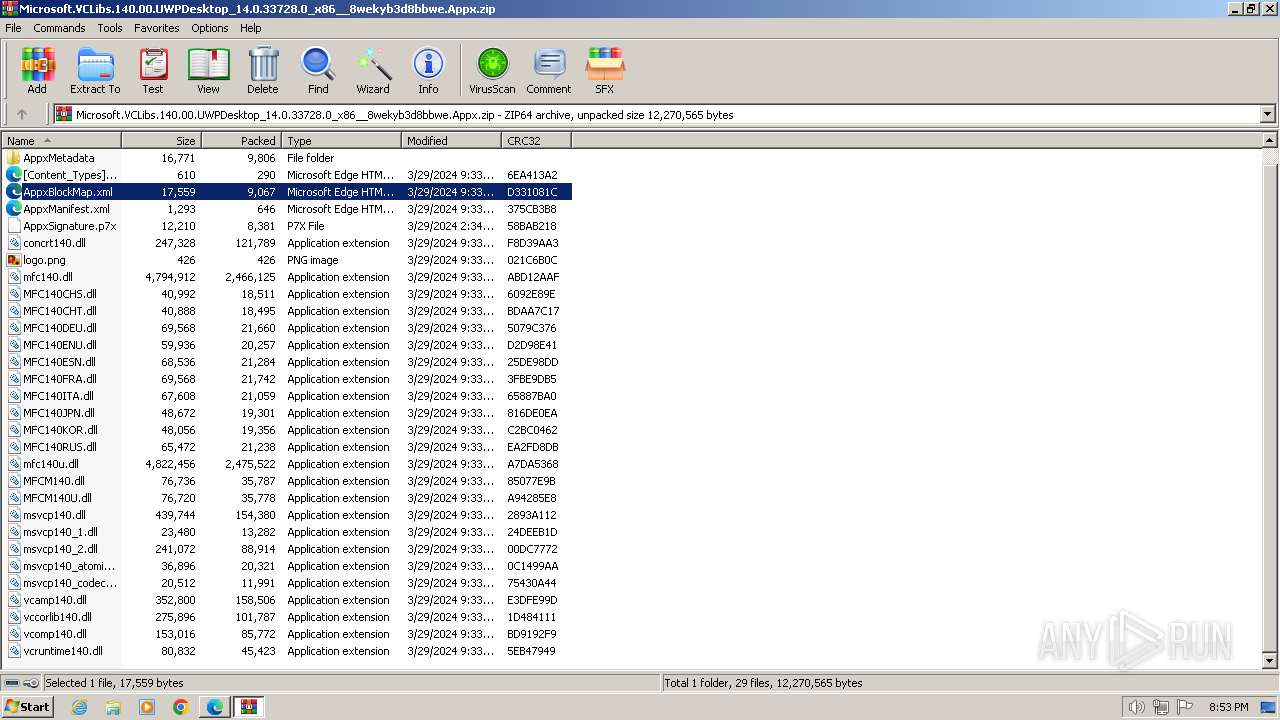The height and width of the screenshot is (720, 1280).
Task: Click the logo.png file icon
Action: 14,260
